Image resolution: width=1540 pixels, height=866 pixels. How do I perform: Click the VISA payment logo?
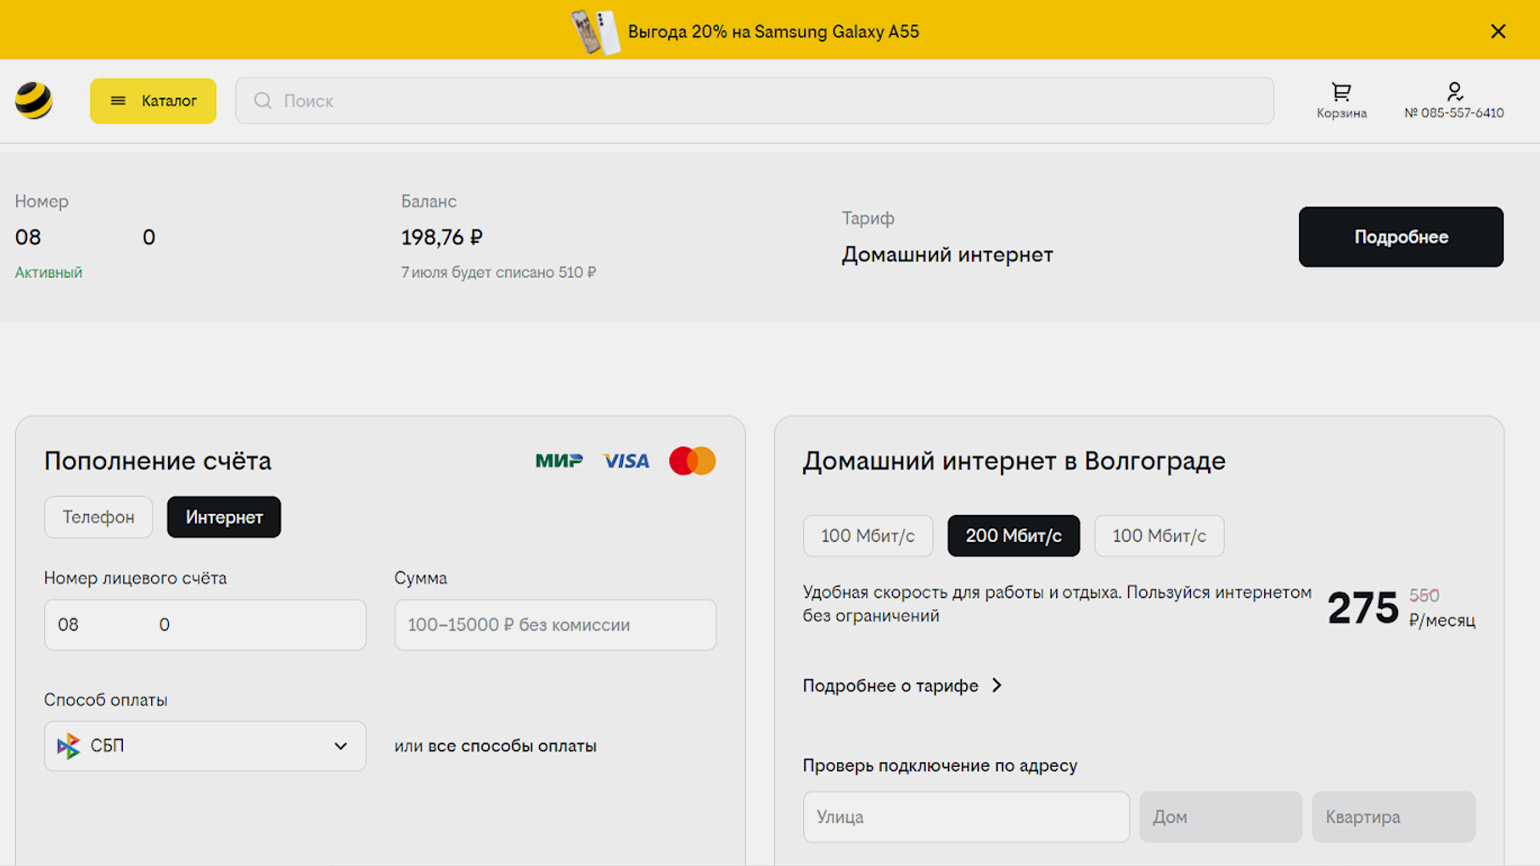pos(626,461)
